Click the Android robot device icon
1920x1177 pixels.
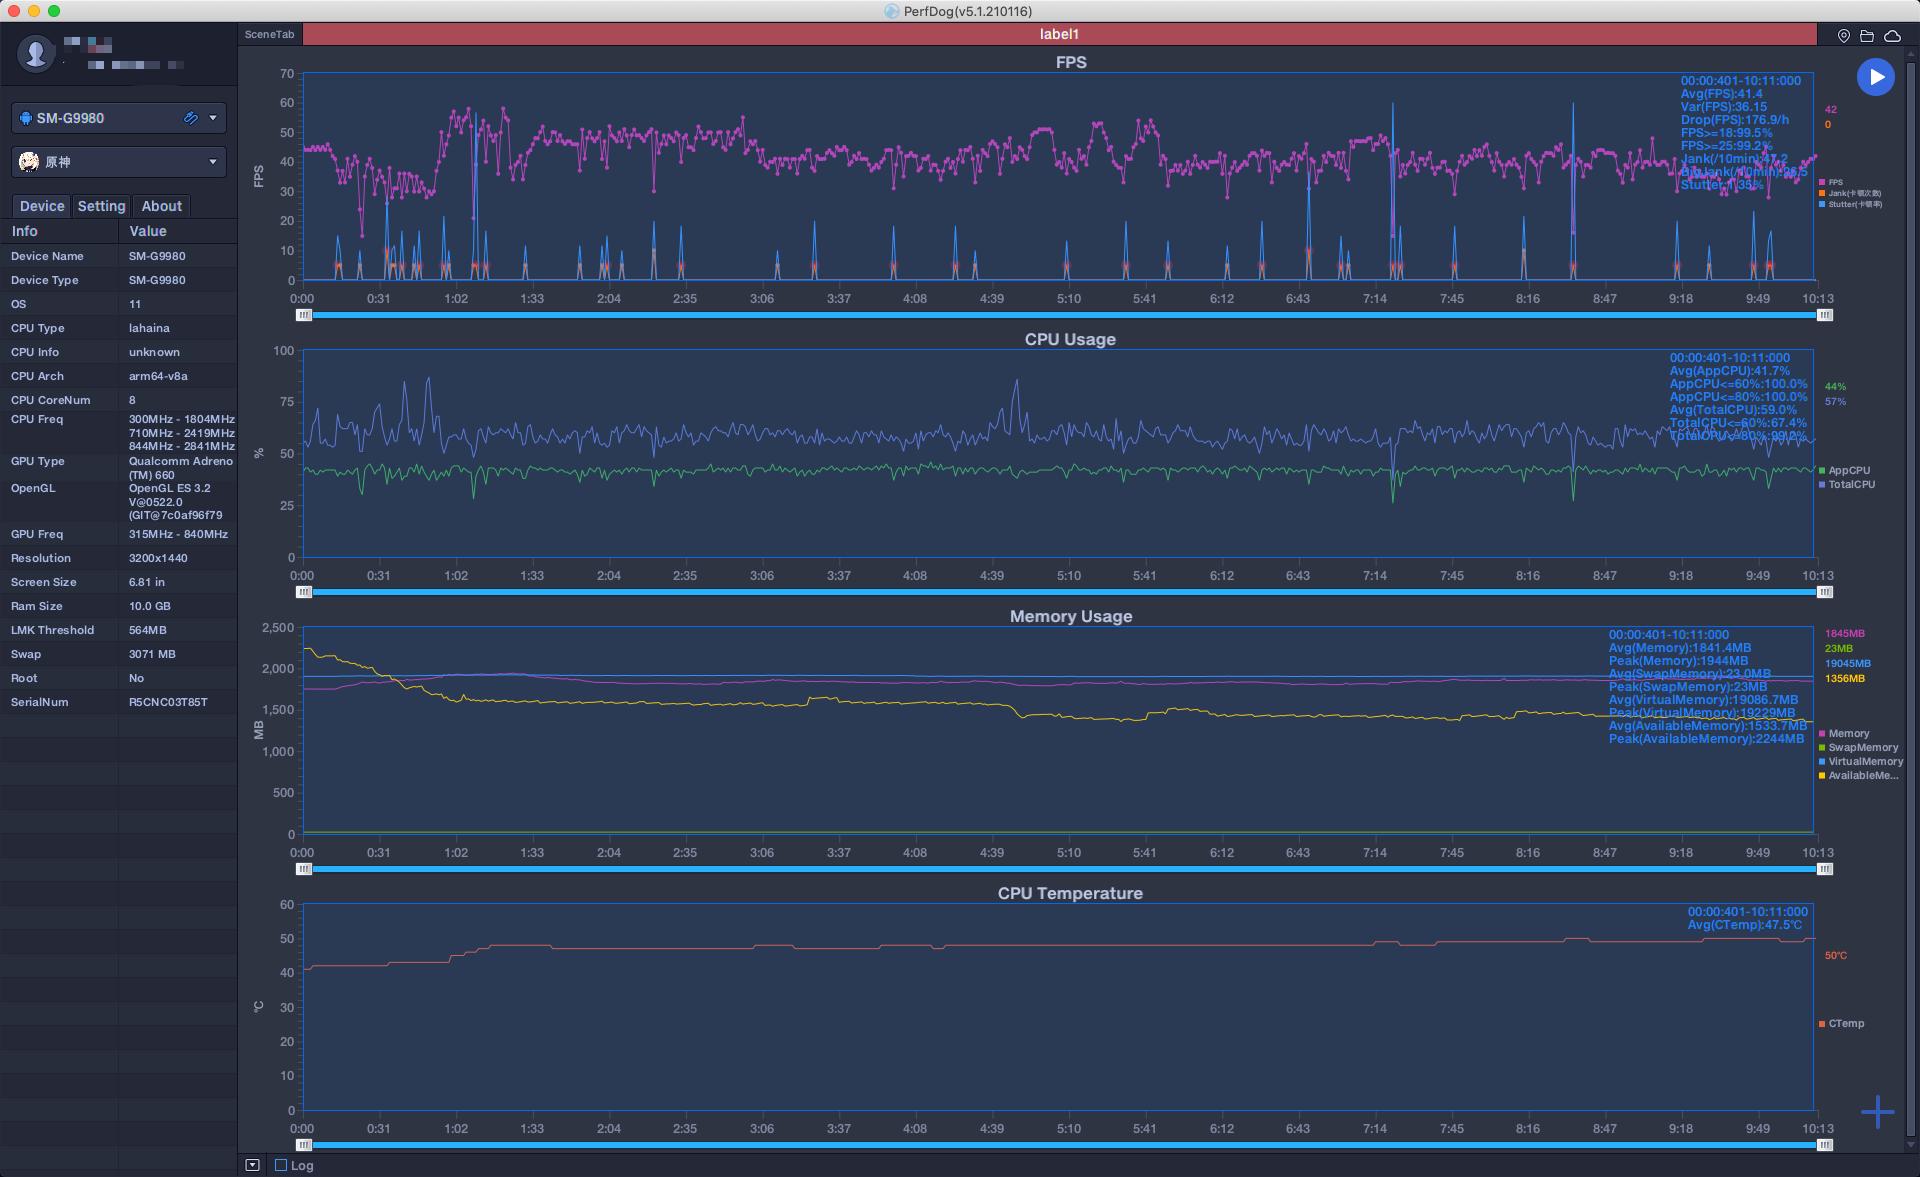click(x=26, y=118)
